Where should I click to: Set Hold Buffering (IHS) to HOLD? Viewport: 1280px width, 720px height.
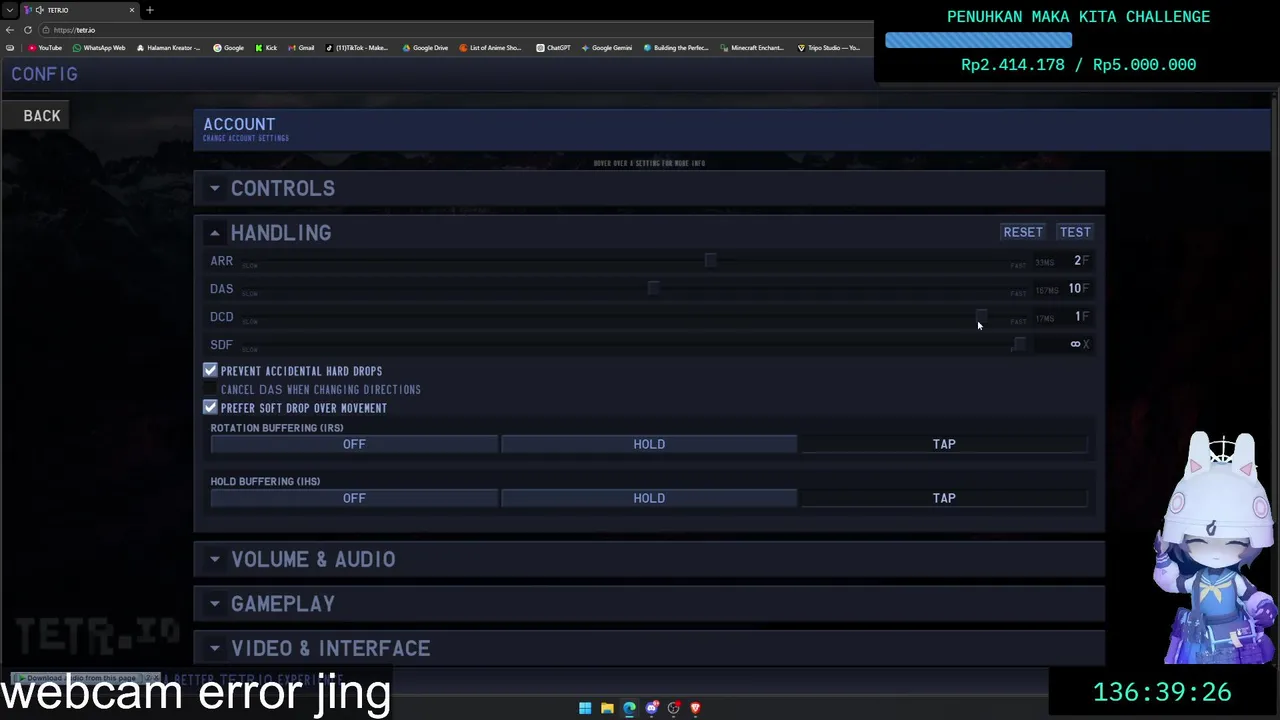point(649,498)
